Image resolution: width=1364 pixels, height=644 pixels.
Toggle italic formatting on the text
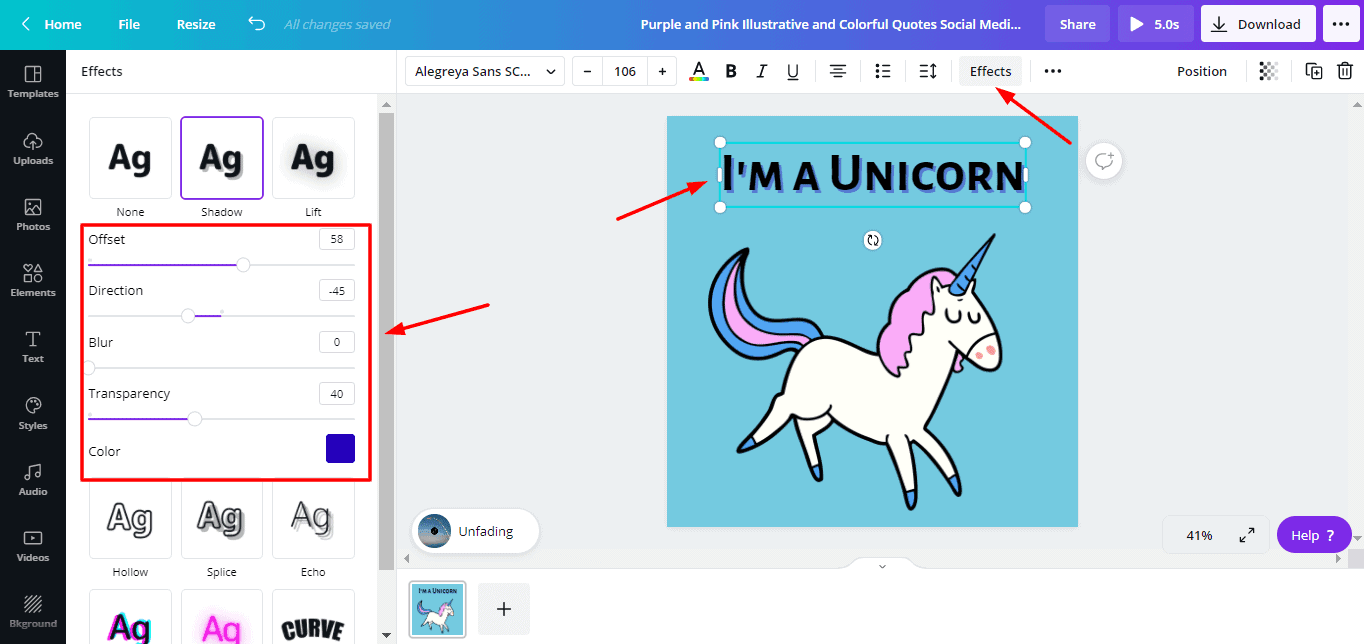pos(761,71)
